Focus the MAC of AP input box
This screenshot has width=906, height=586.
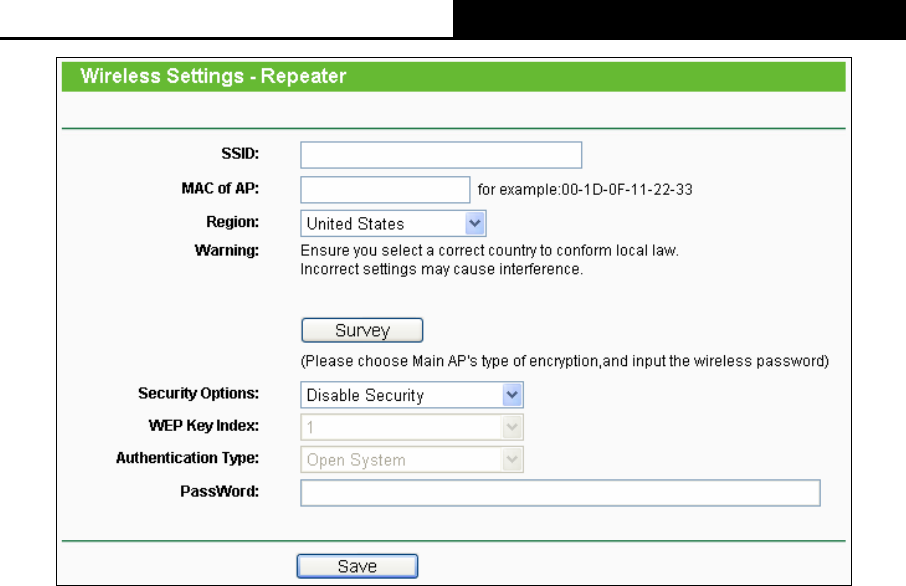[385, 190]
